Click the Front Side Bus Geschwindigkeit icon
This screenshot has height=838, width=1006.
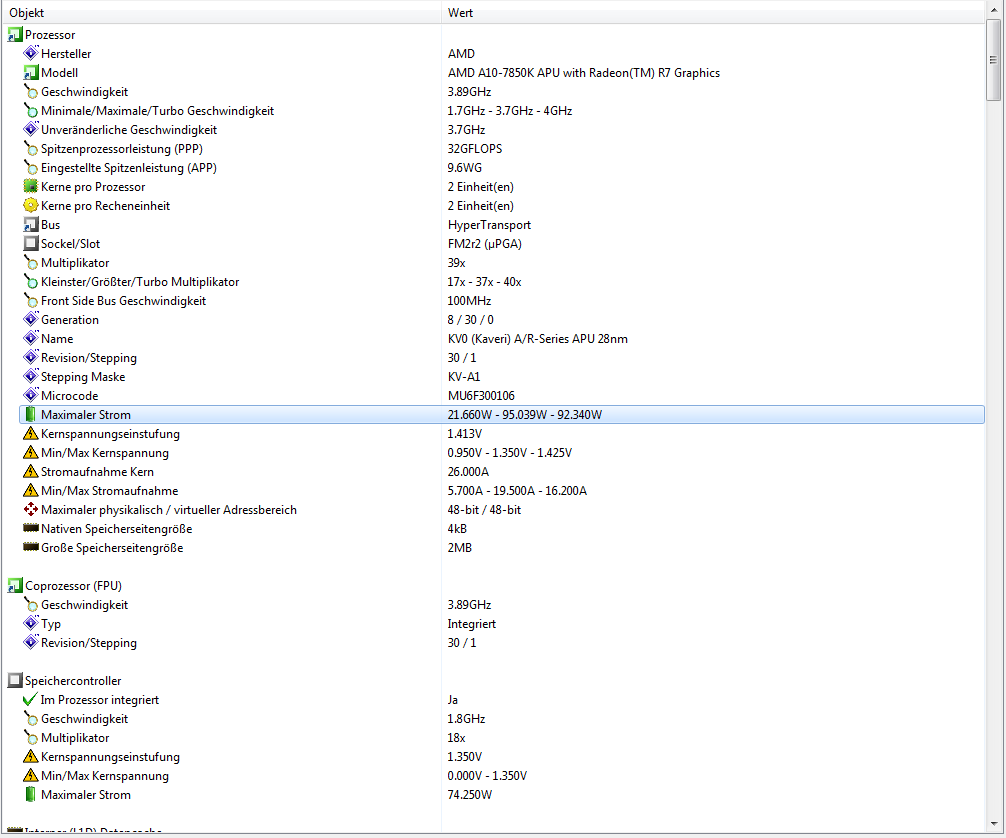pos(31,300)
